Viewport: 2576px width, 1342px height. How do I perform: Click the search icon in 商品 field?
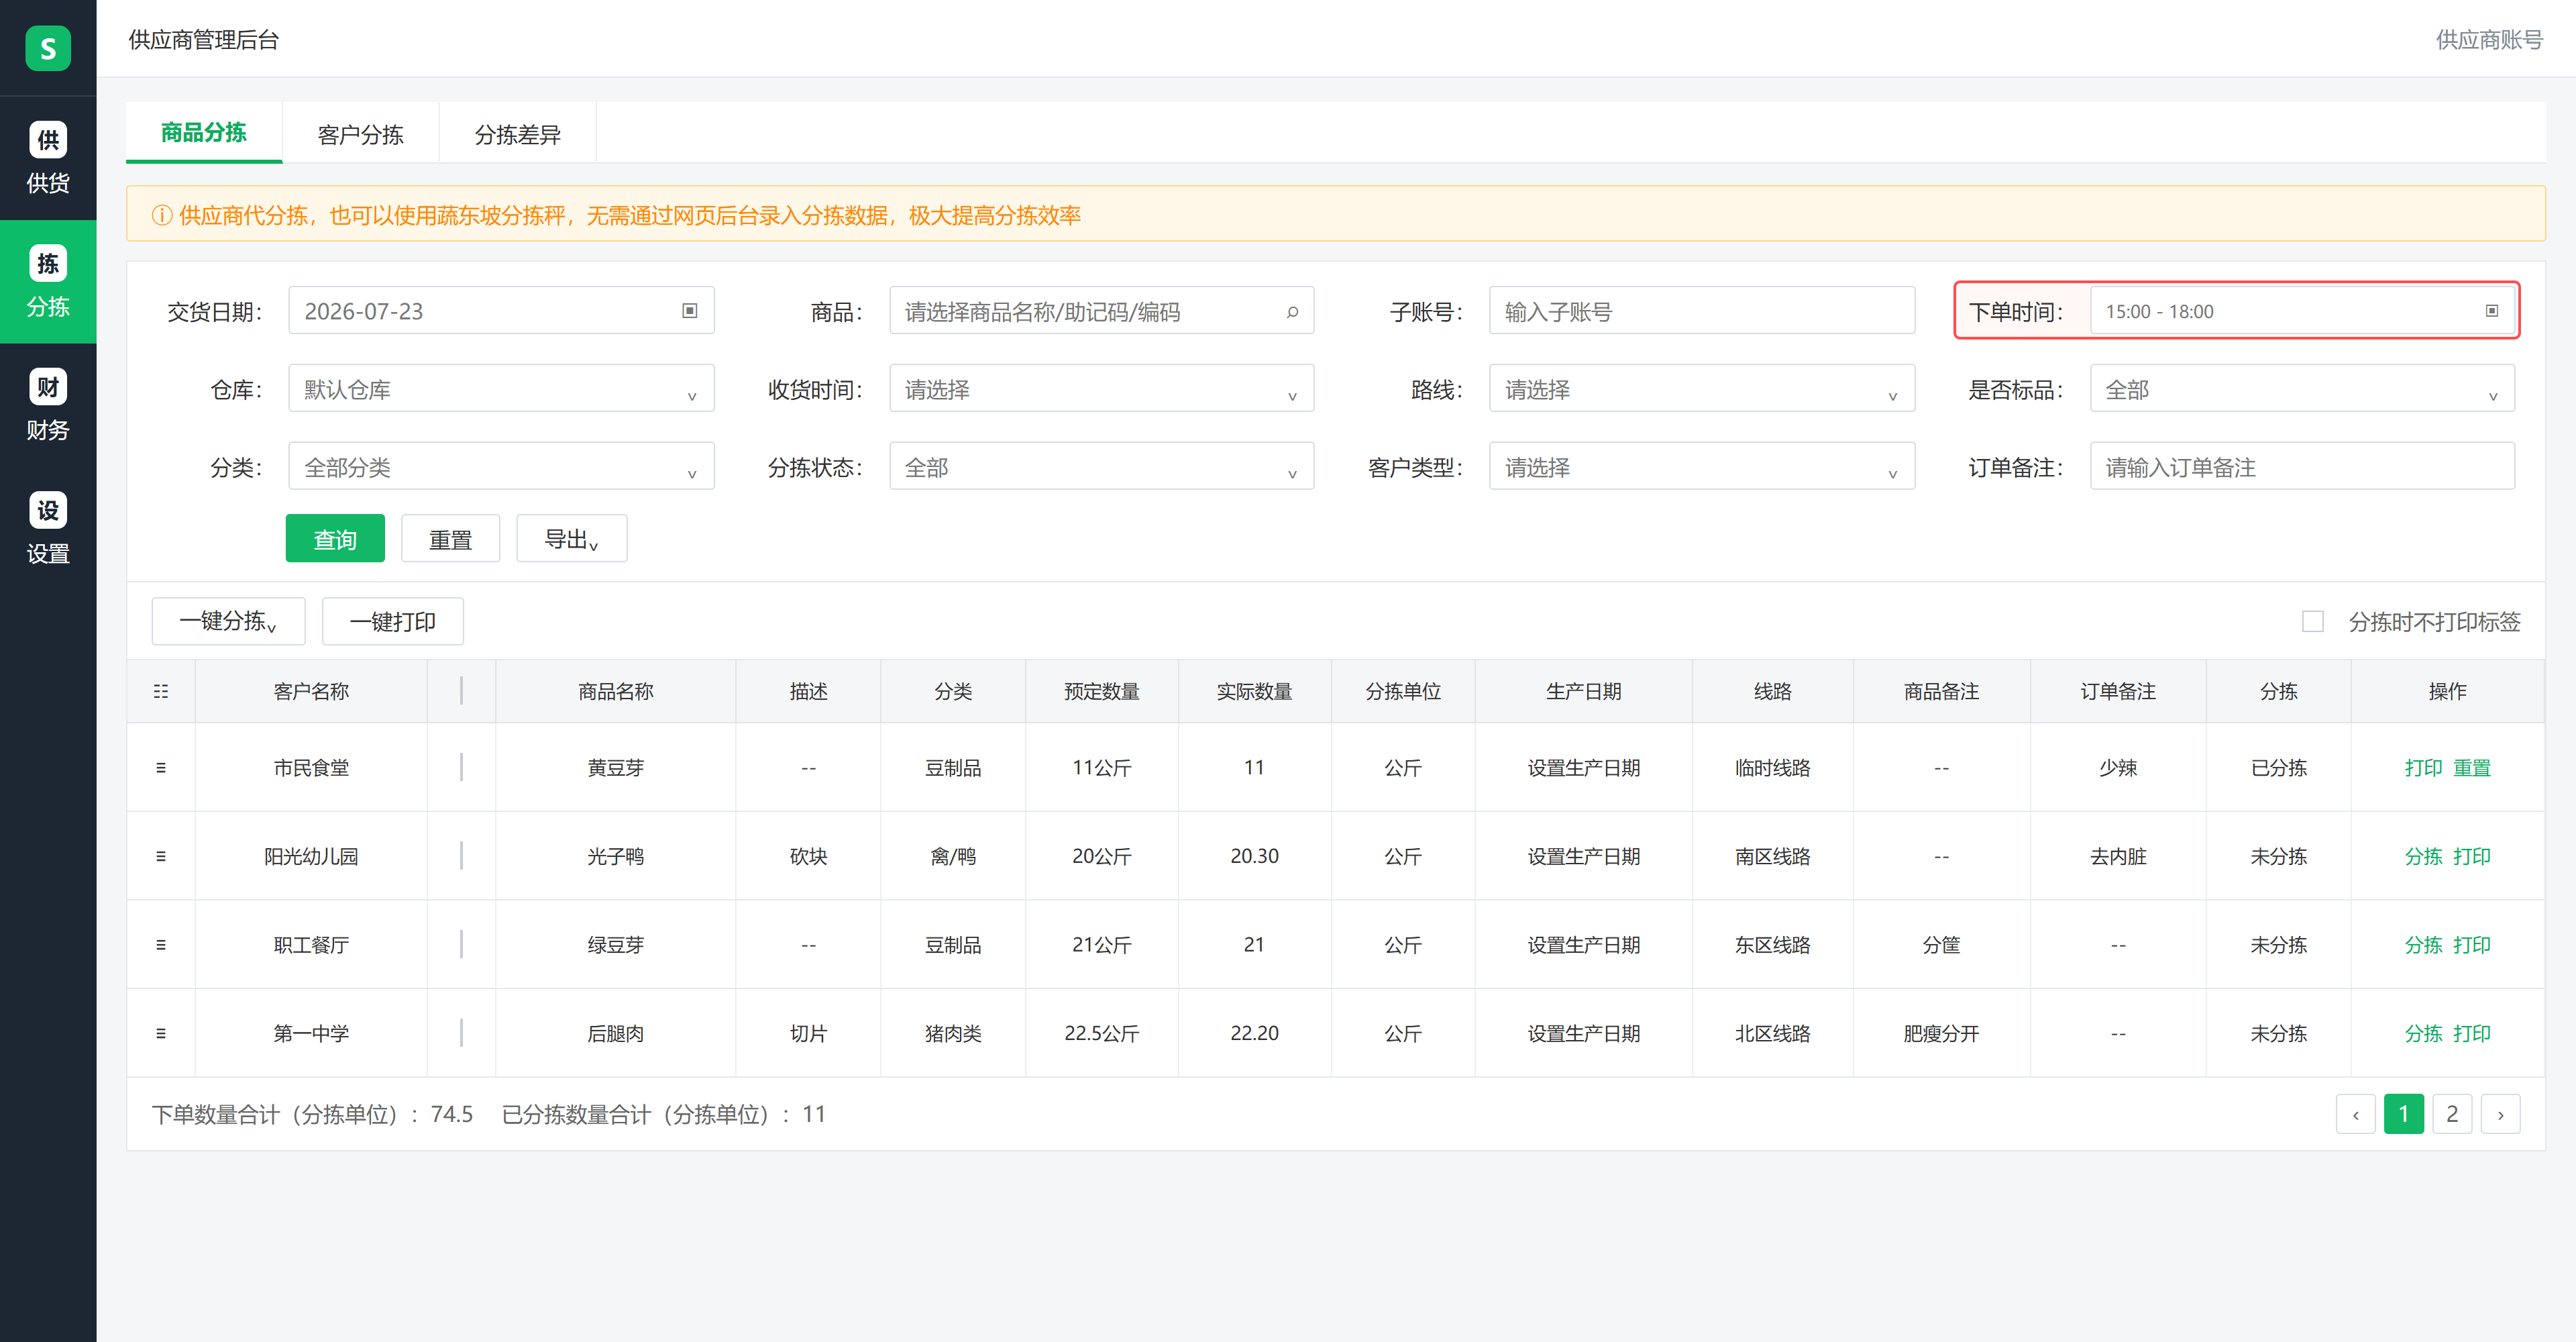point(1292,312)
